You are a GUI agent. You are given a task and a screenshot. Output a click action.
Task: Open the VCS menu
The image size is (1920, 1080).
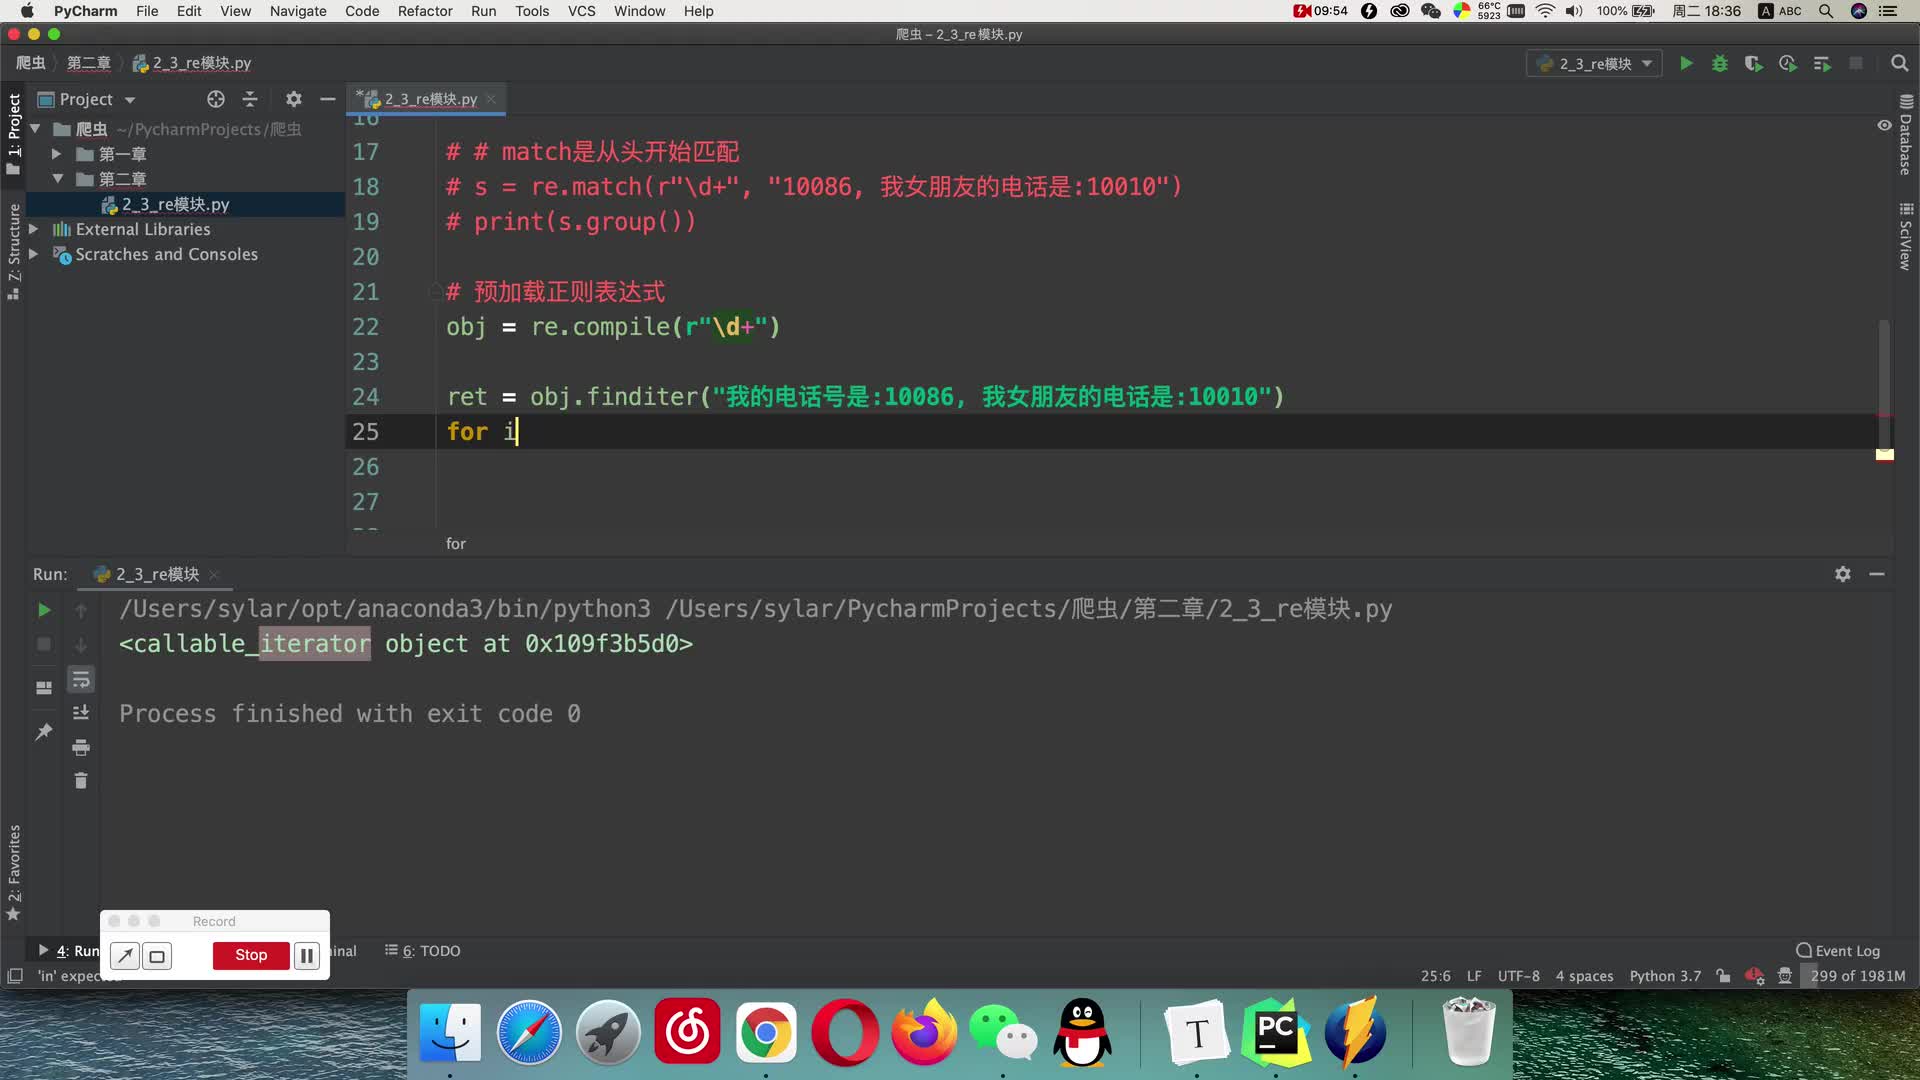[581, 11]
